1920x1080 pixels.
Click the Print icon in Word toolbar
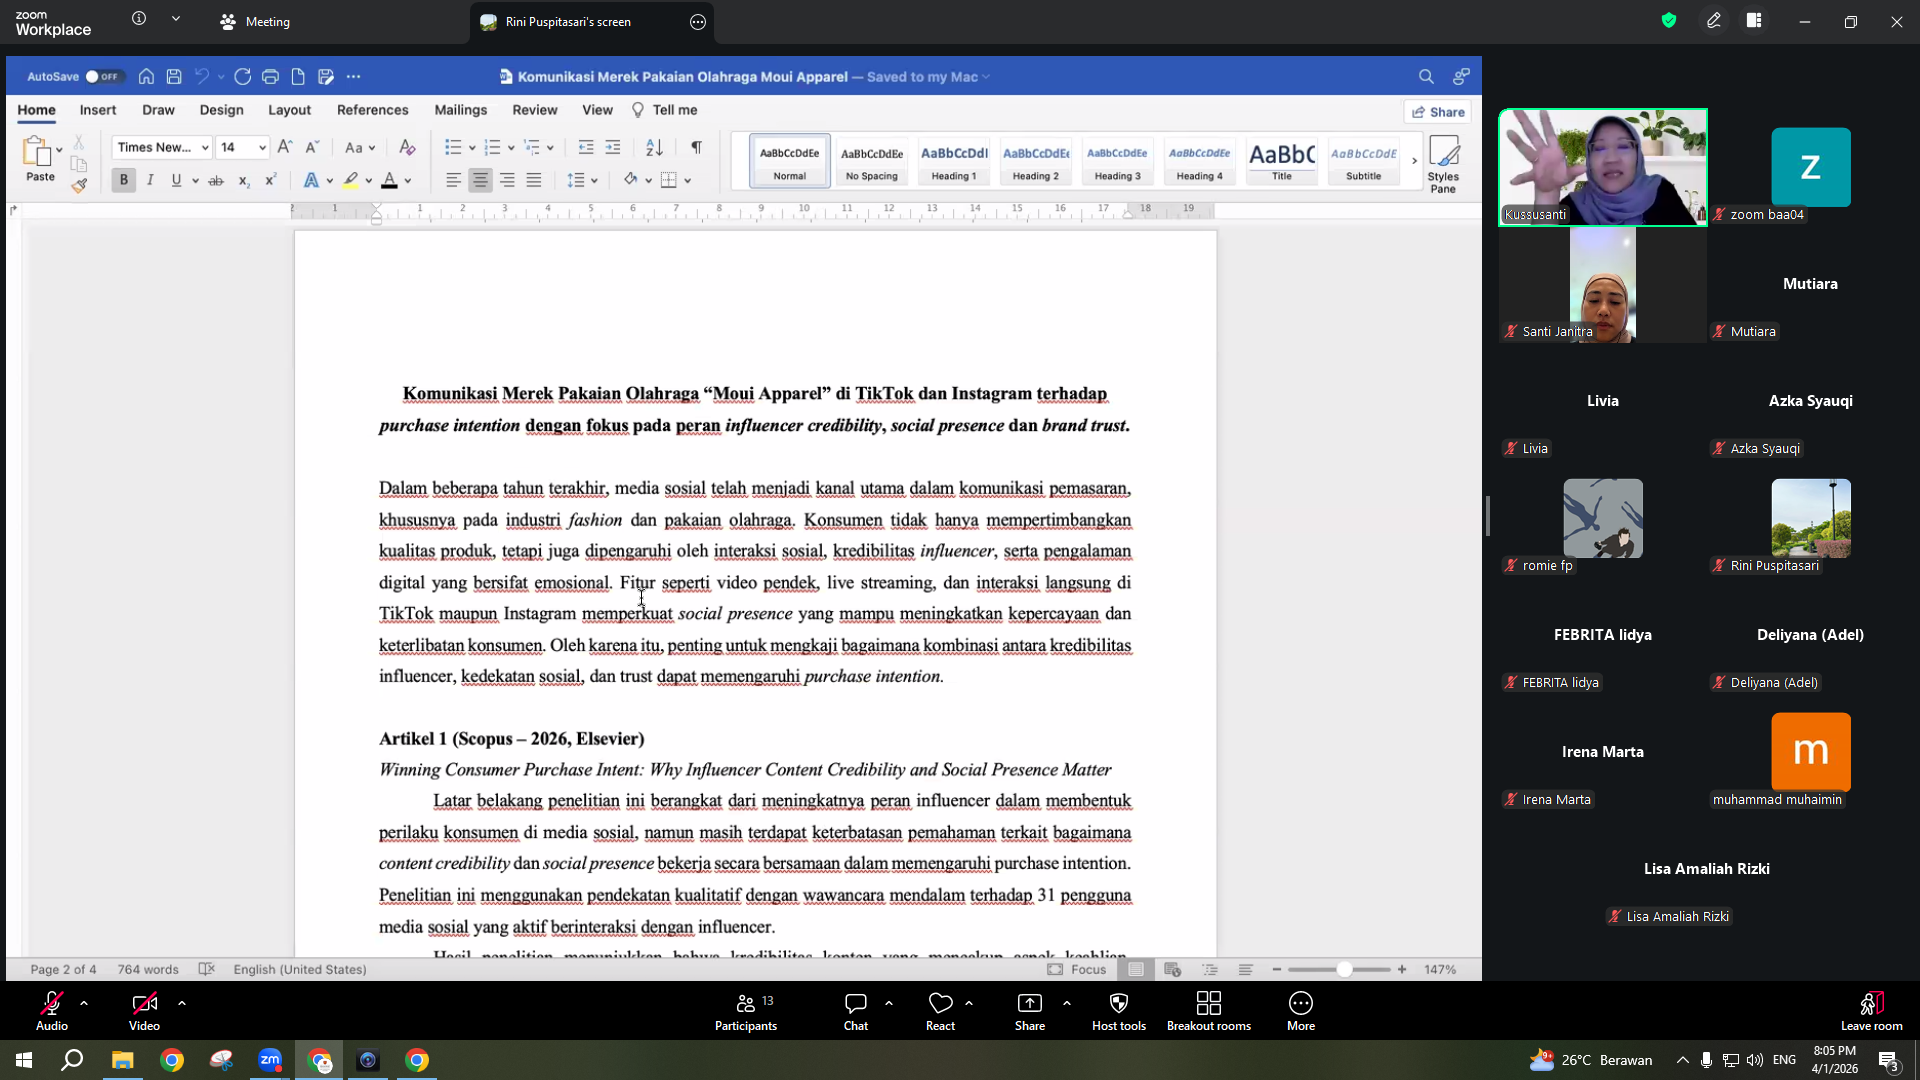pyautogui.click(x=270, y=76)
